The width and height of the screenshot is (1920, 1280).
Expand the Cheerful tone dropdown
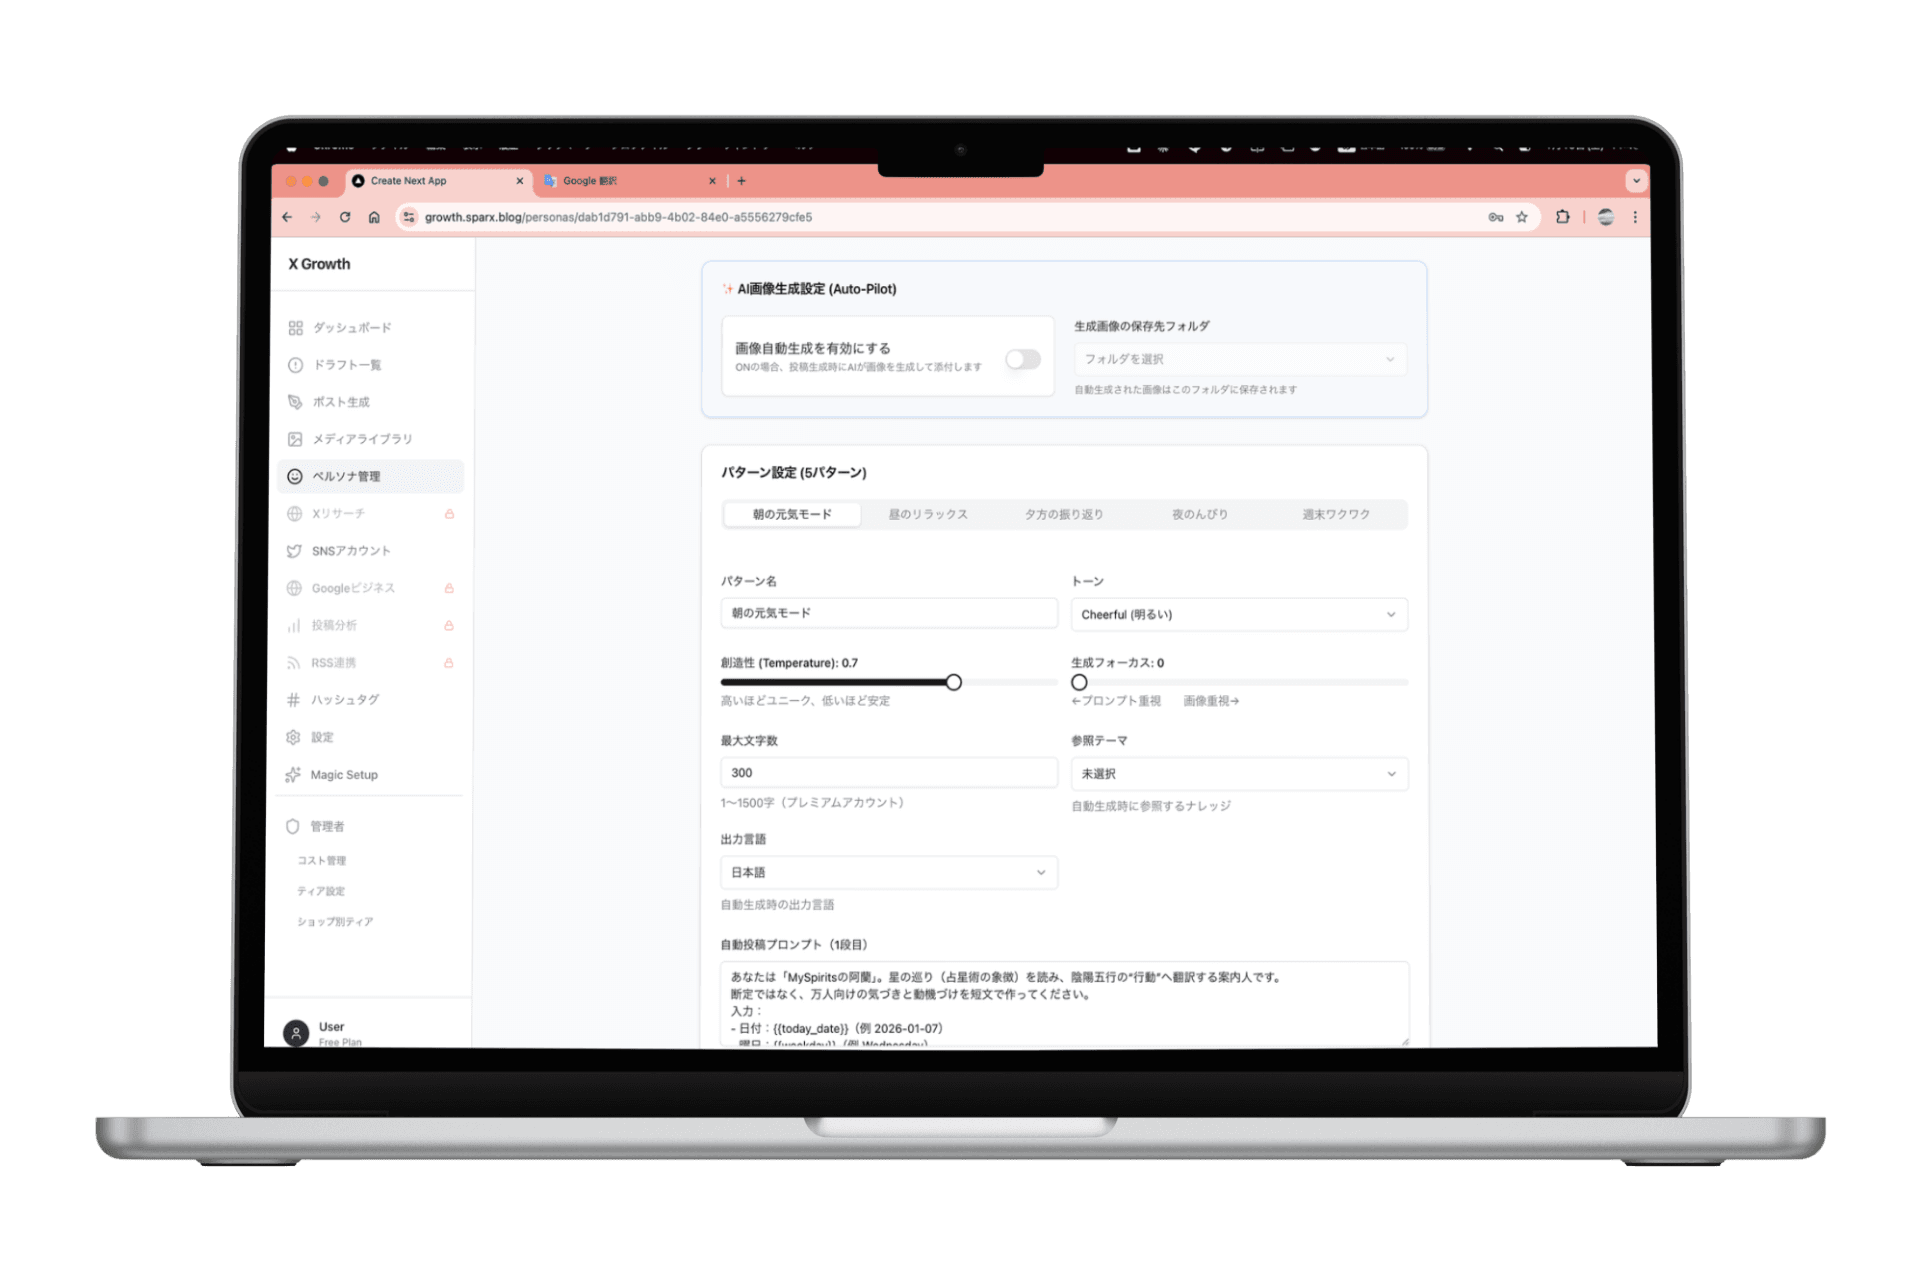1238,614
